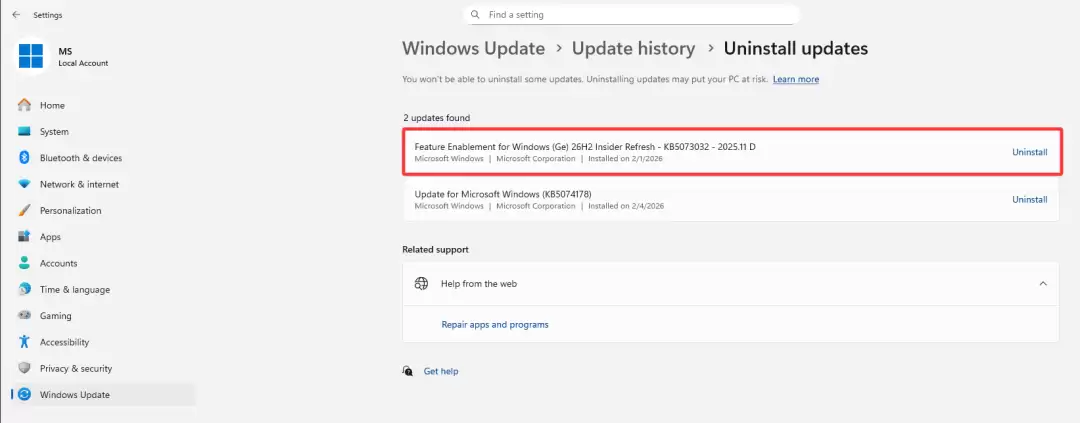Image resolution: width=1080 pixels, height=423 pixels.
Task: Click the Bluetooth & devices icon
Action: tap(25, 158)
